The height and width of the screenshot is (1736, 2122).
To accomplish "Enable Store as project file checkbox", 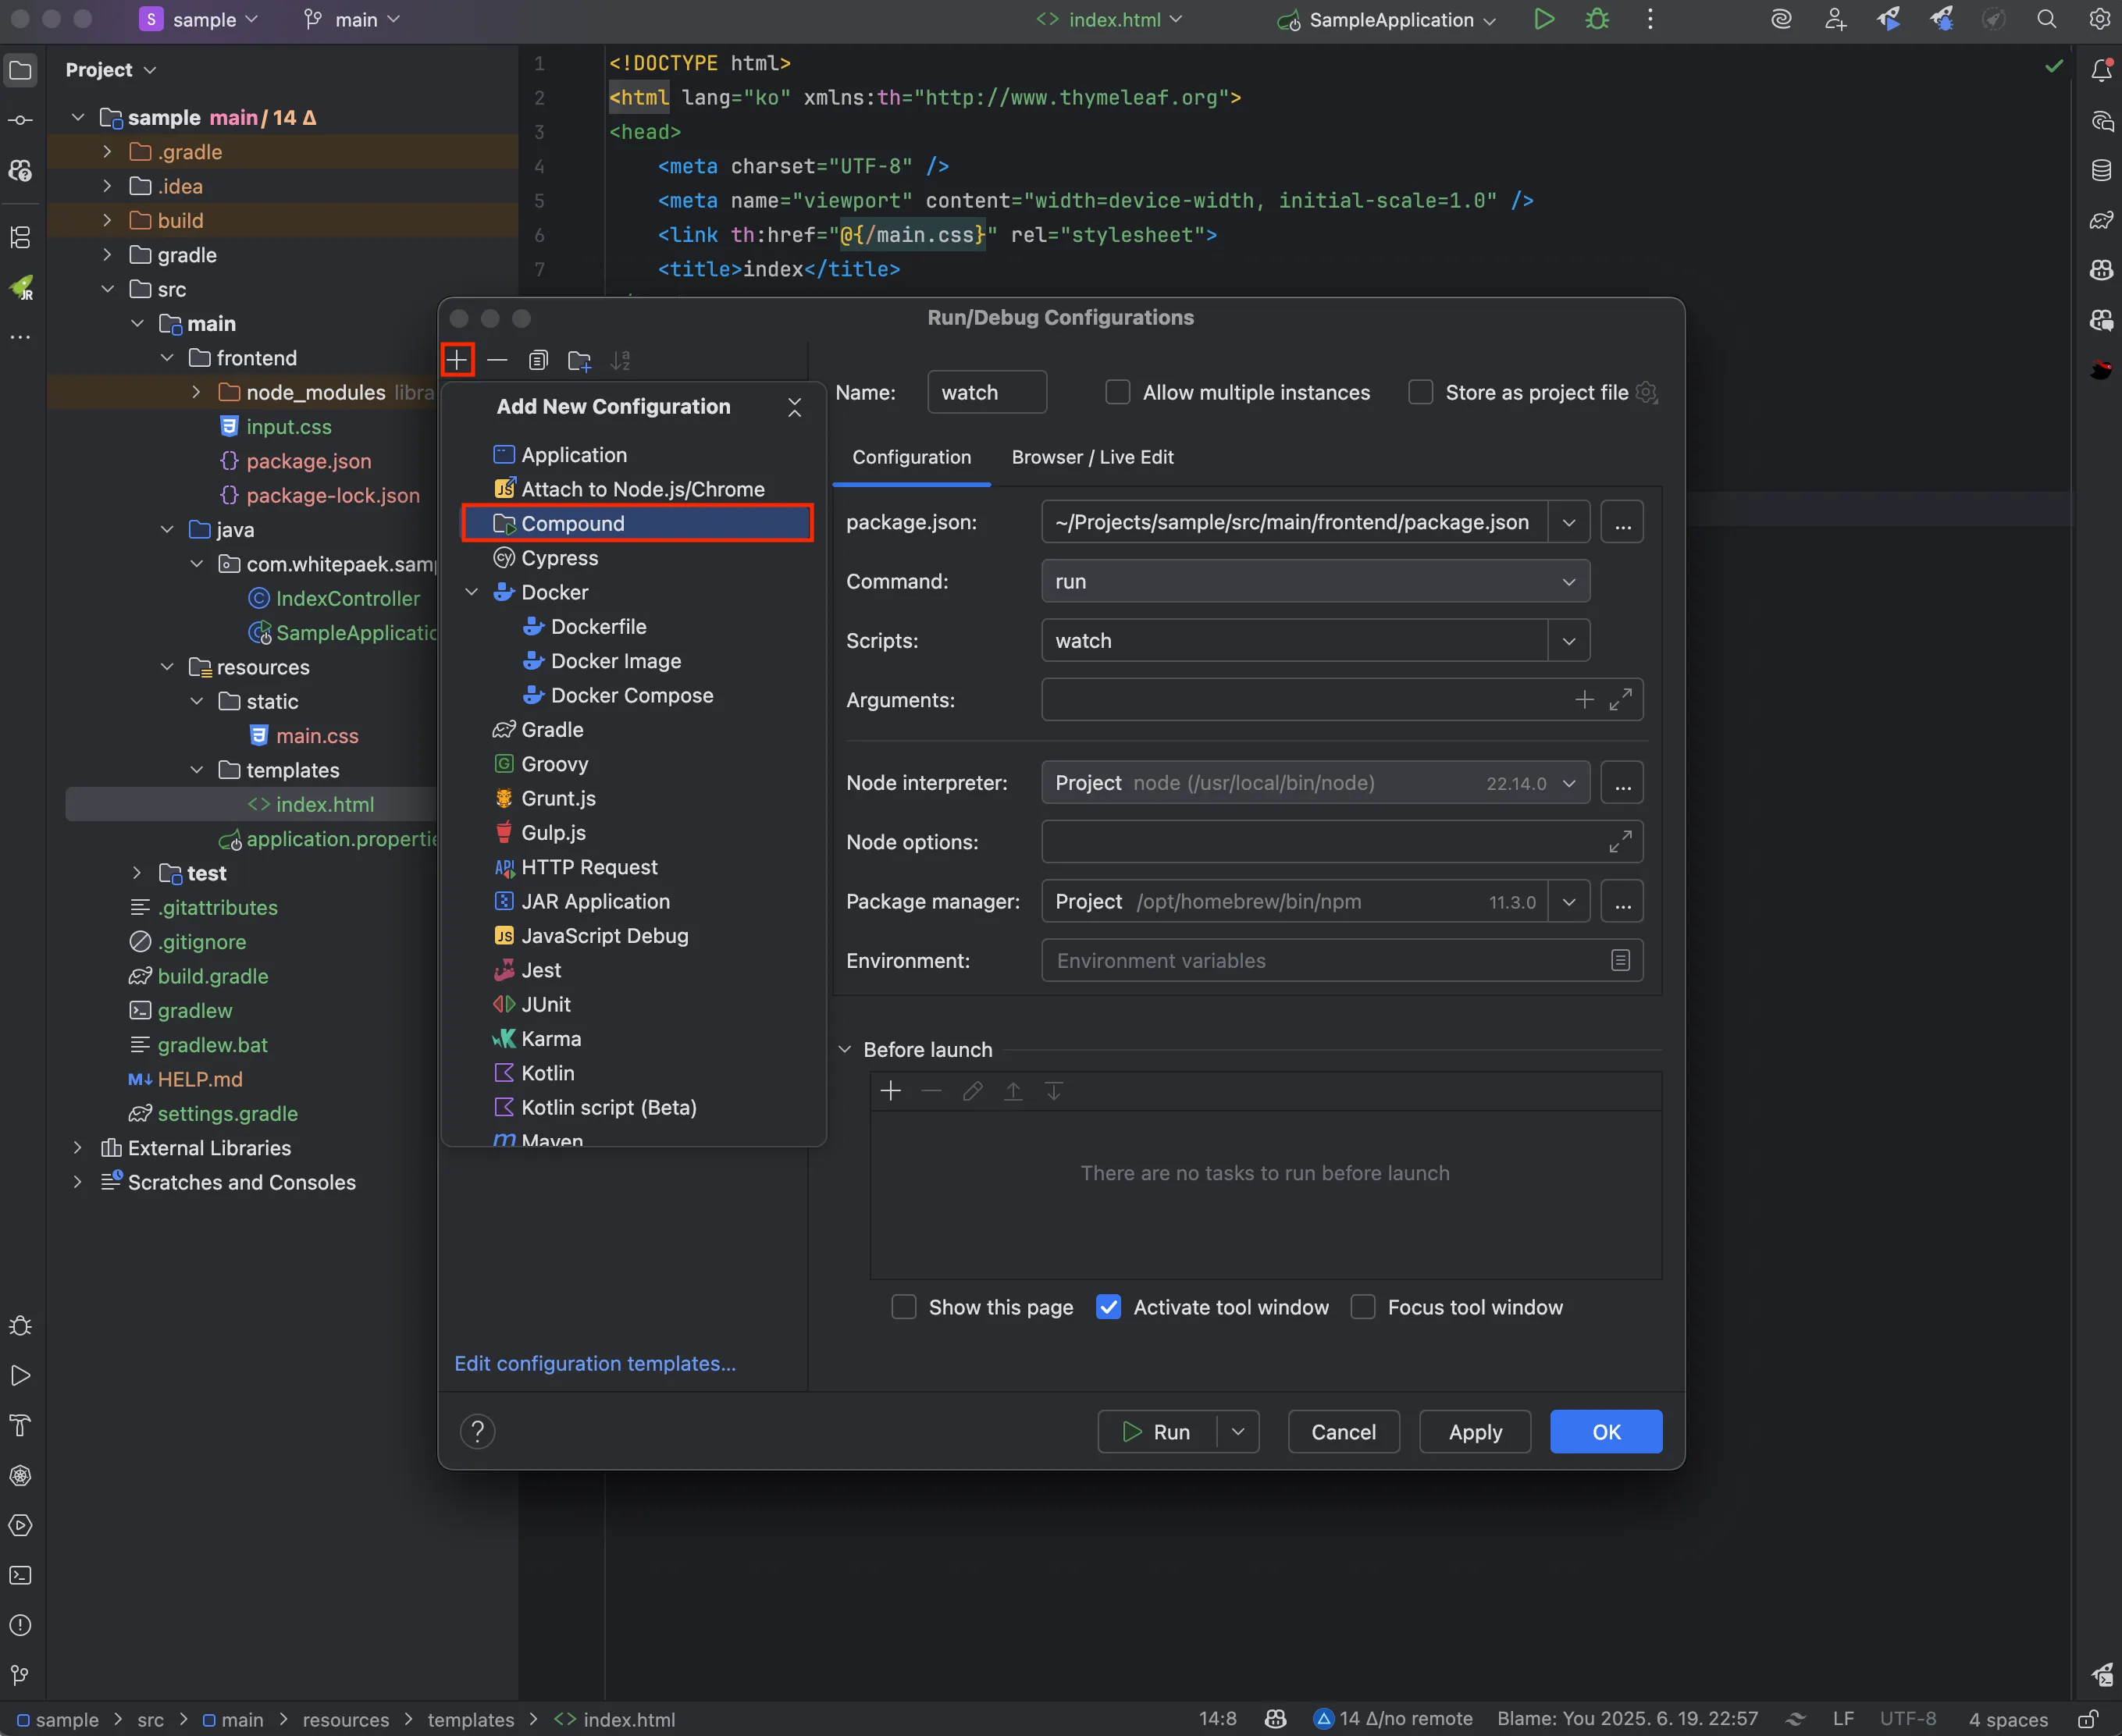I will coord(1420,392).
